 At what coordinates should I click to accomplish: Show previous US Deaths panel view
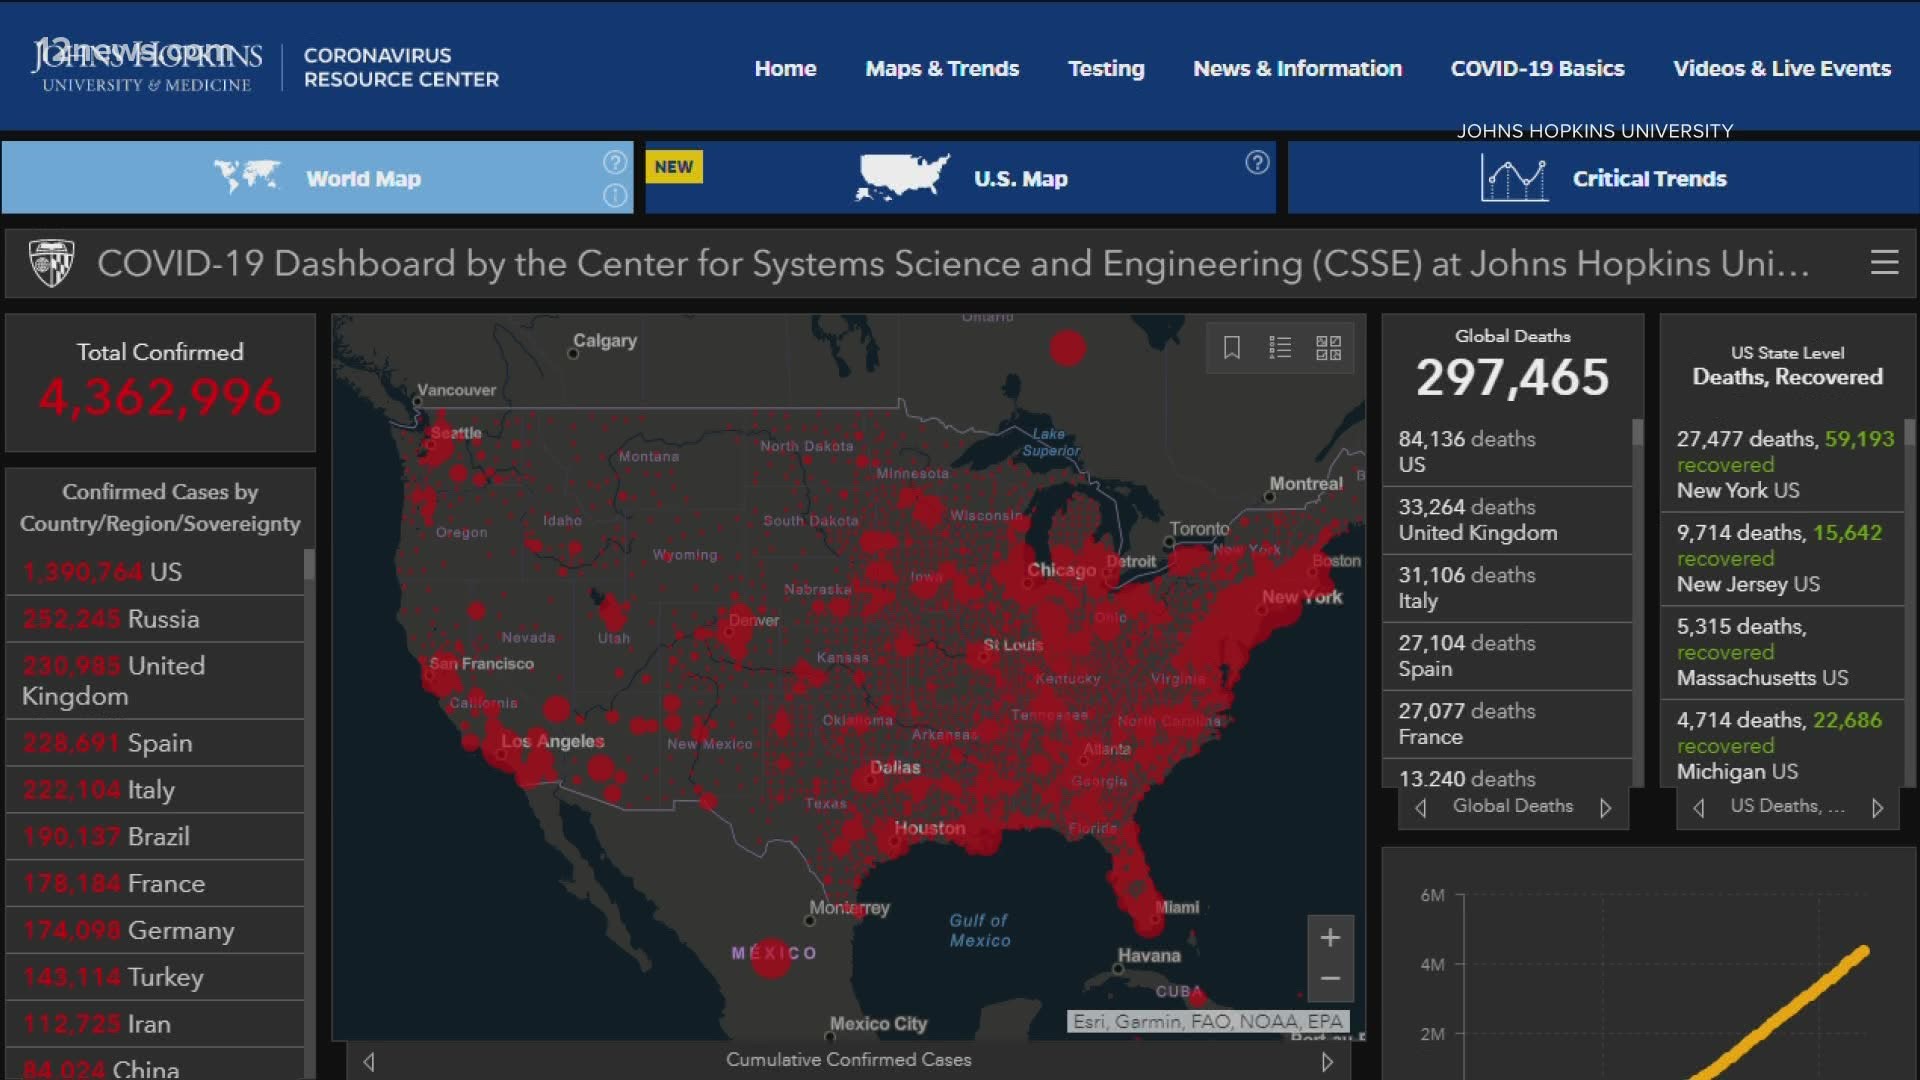[x=1699, y=807]
